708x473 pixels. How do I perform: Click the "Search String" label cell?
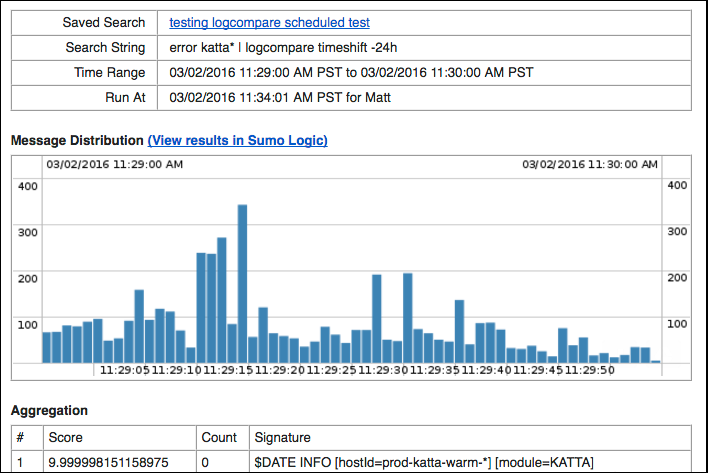point(105,47)
